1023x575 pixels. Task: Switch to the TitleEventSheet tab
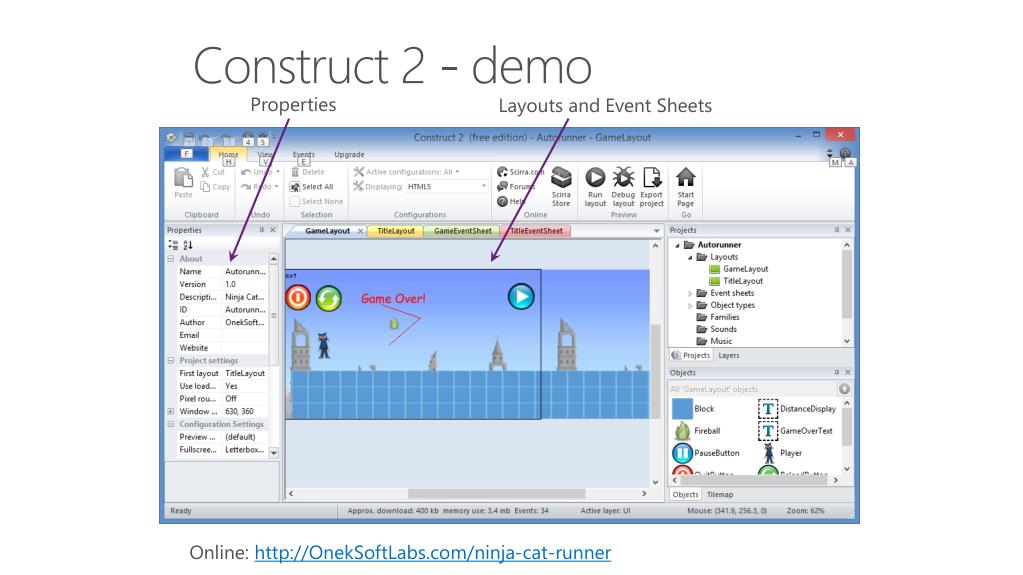pyautogui.click(x=536, y=231)
